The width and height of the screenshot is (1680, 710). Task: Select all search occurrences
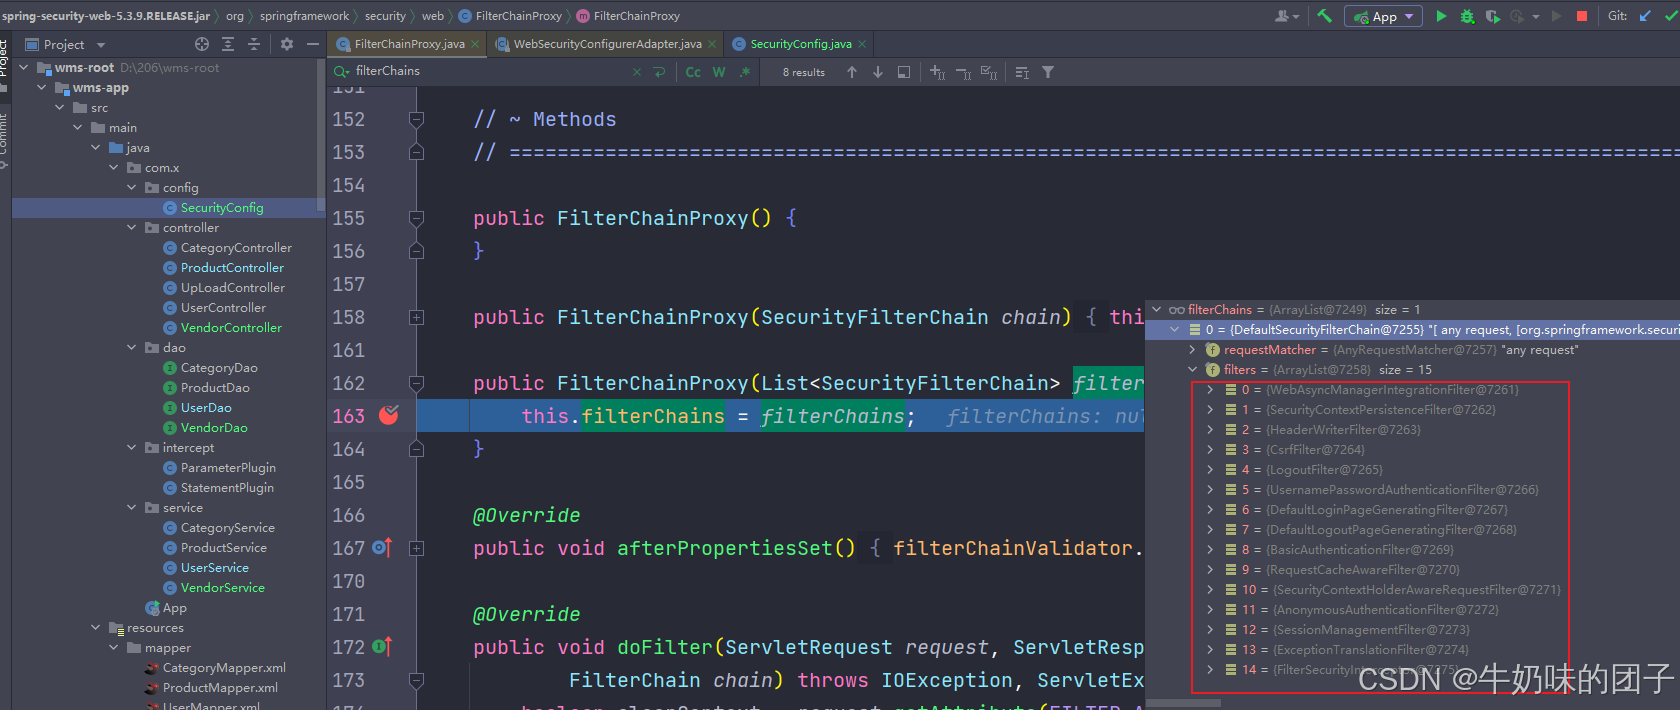point(989,72)
